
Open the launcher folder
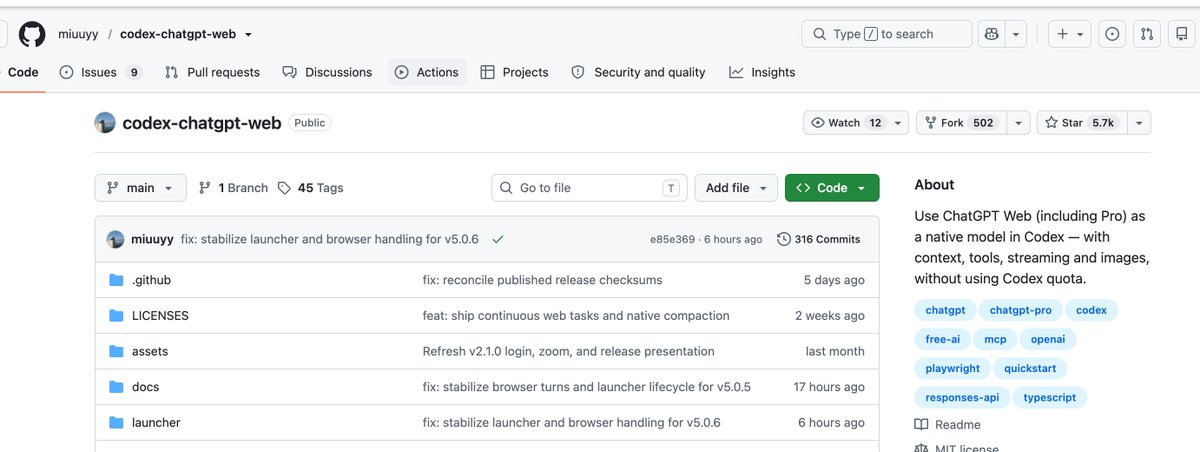pyautogui.click(x=156, y=423)
